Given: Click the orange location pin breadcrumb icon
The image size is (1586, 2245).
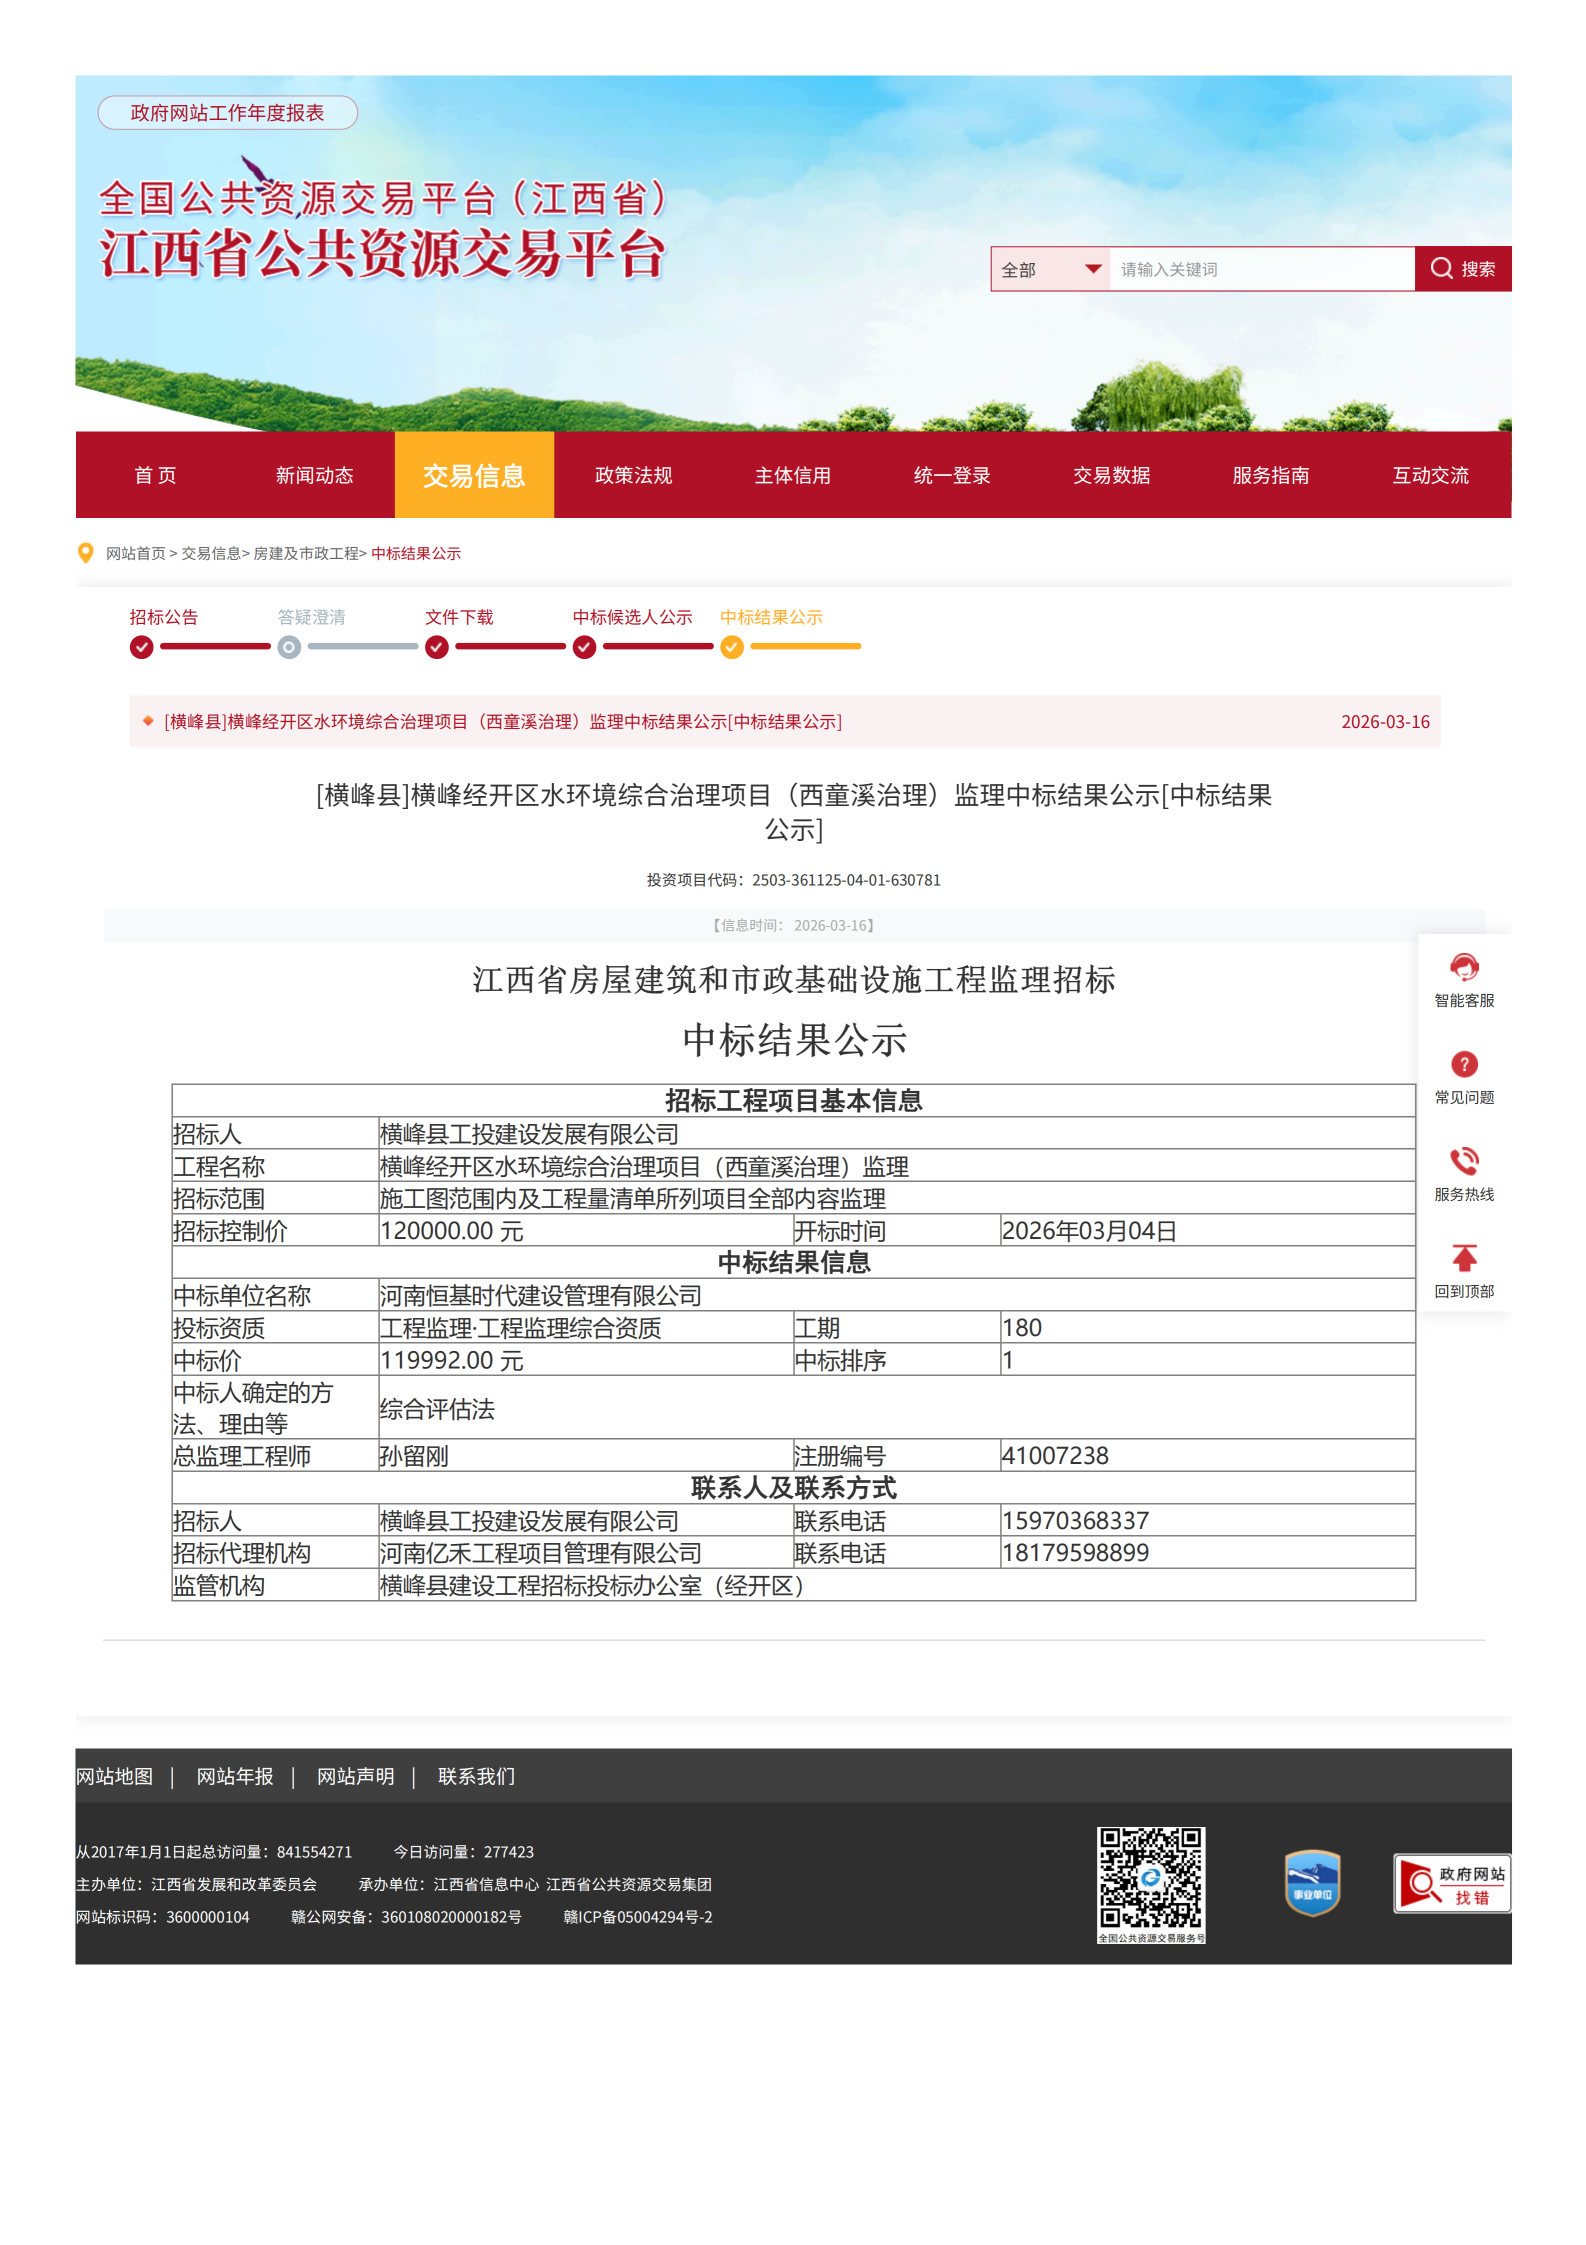Looking at the screenshot, I should pyautogui.click(x=86, y=553).
